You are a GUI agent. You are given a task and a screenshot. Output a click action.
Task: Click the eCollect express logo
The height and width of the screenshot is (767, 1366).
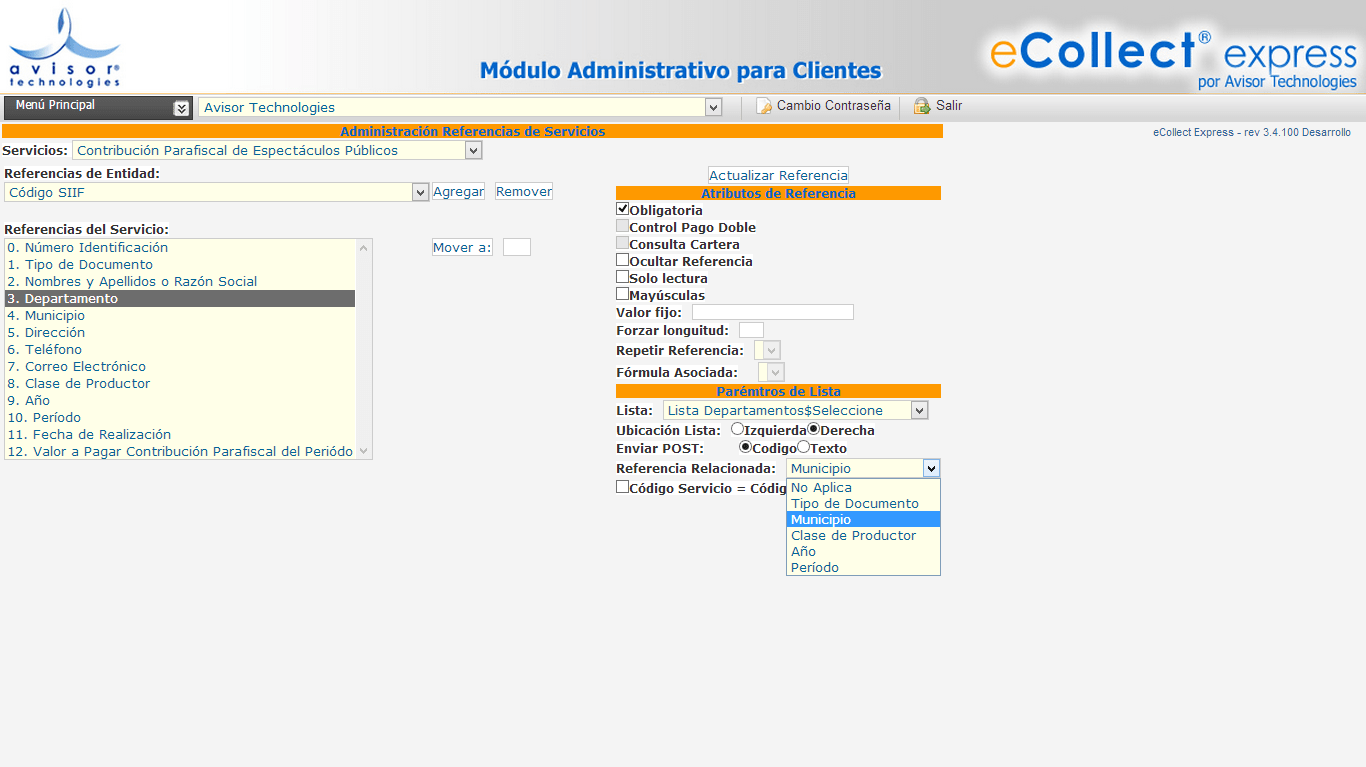[1173, 58]
